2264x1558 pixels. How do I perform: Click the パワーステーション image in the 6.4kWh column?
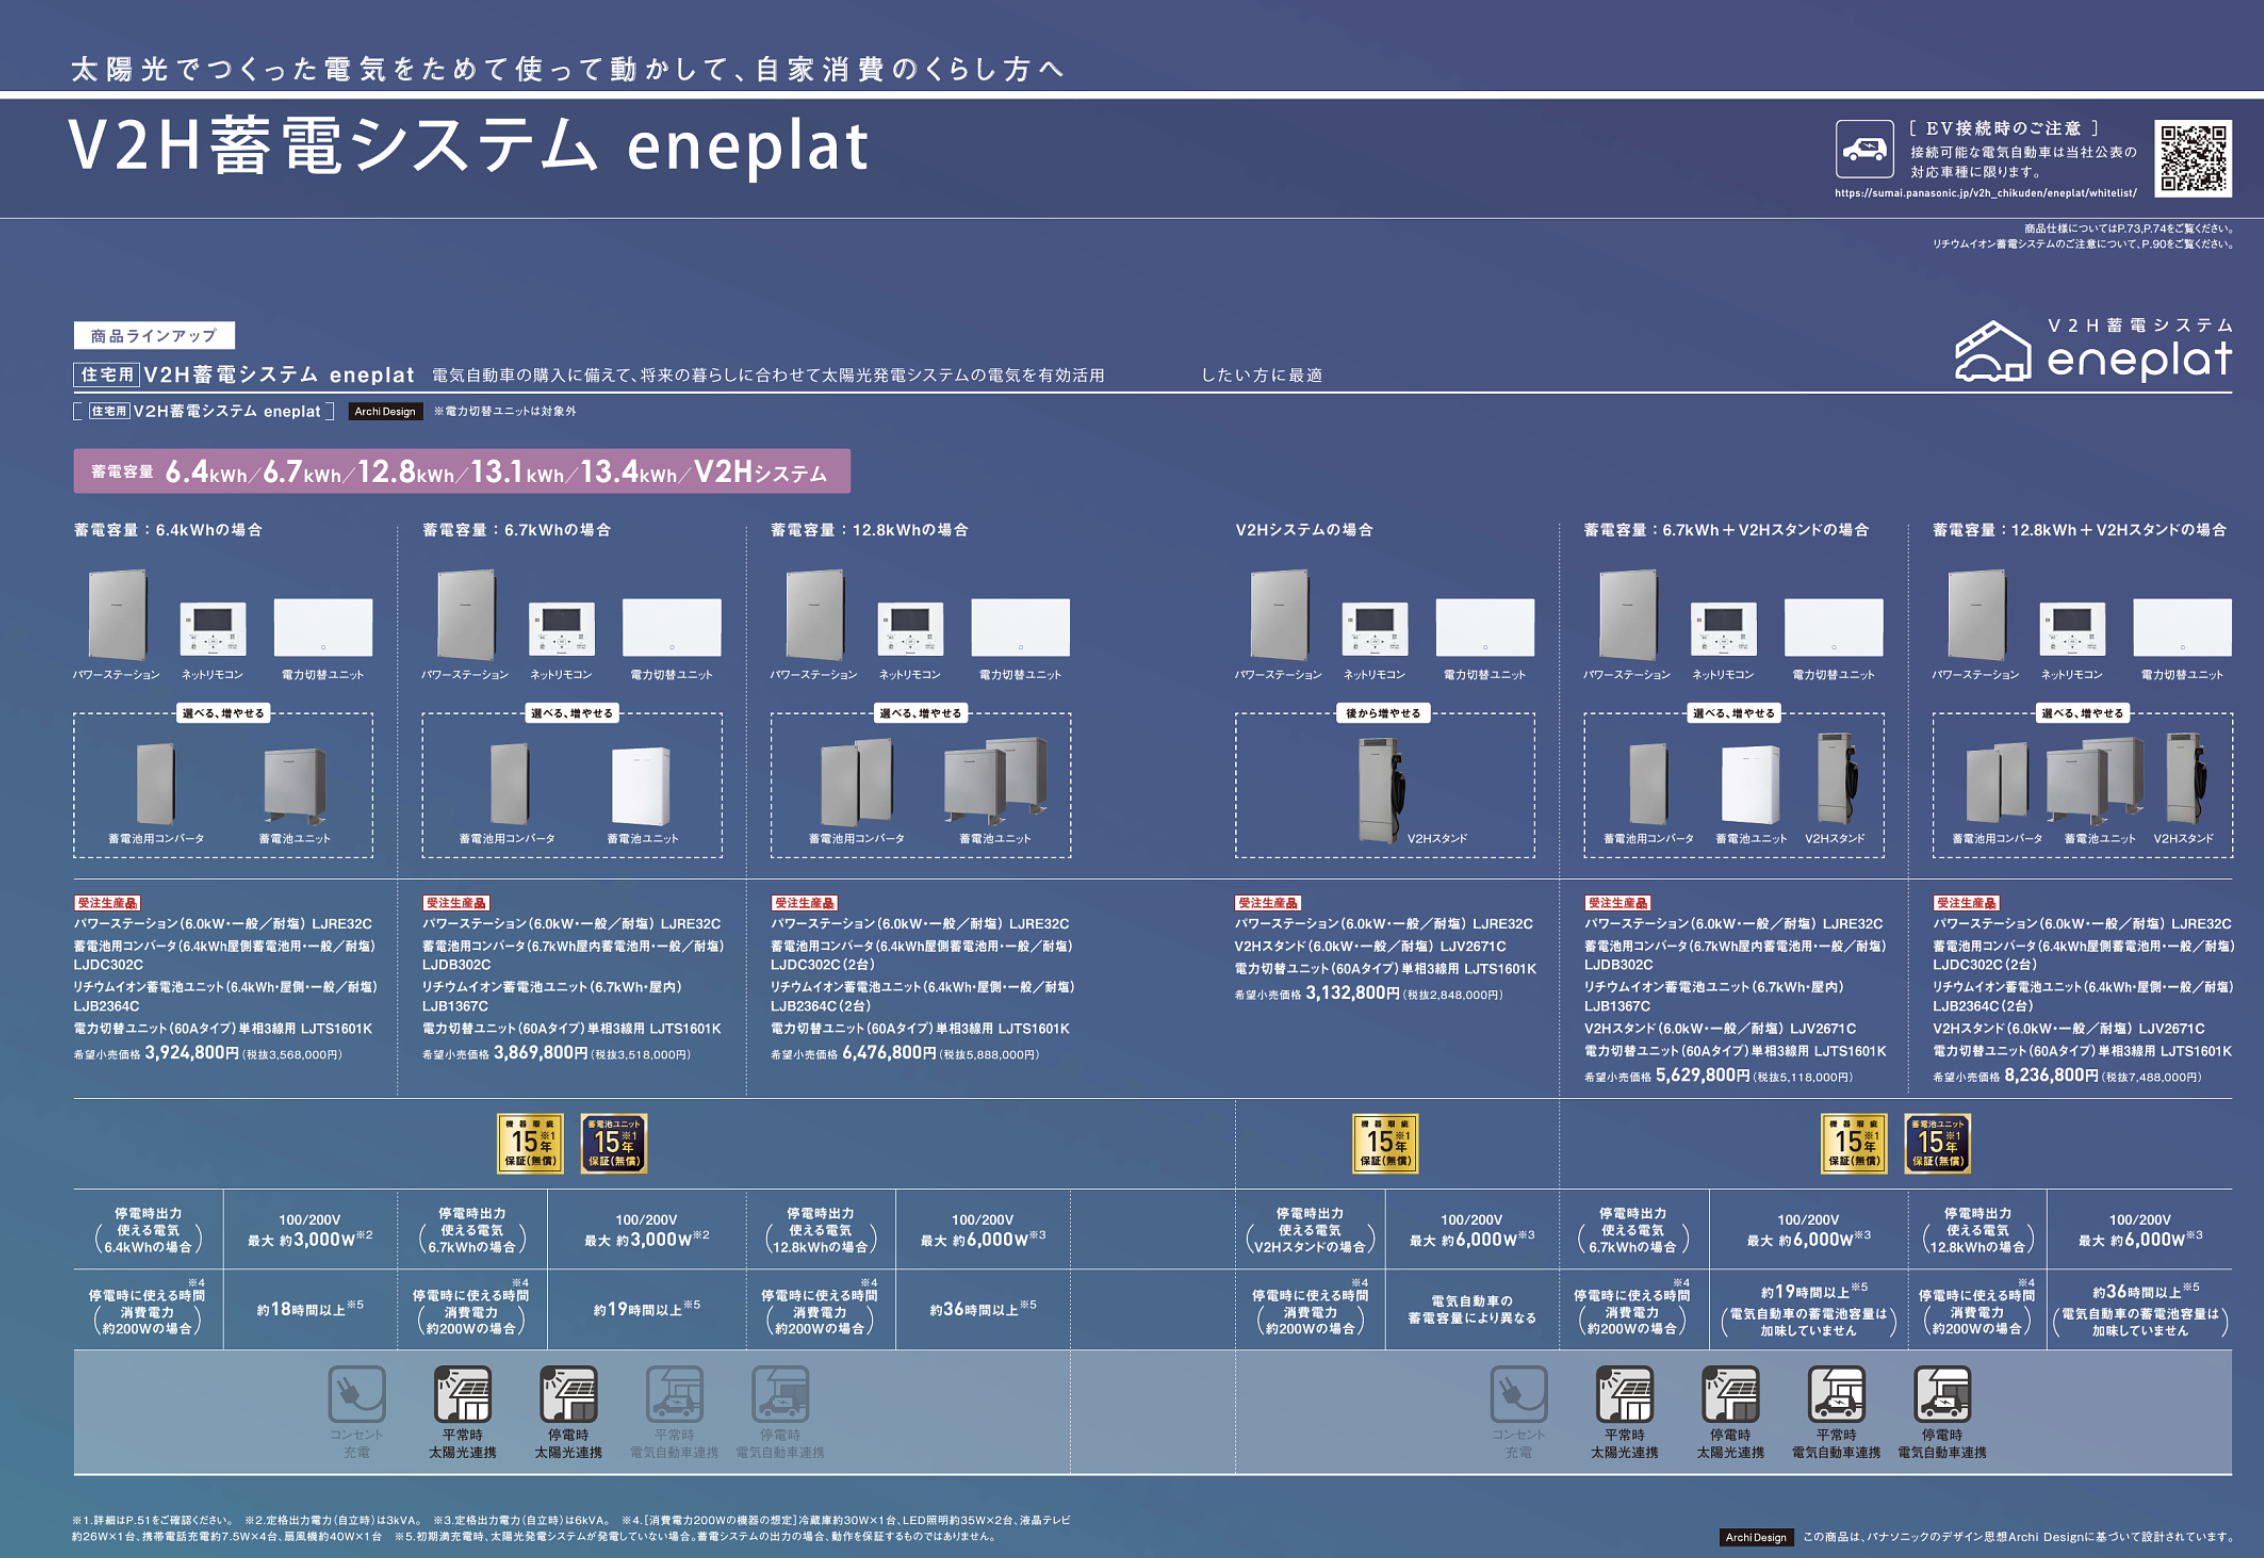pyautogui.click(x=118, y=614)
